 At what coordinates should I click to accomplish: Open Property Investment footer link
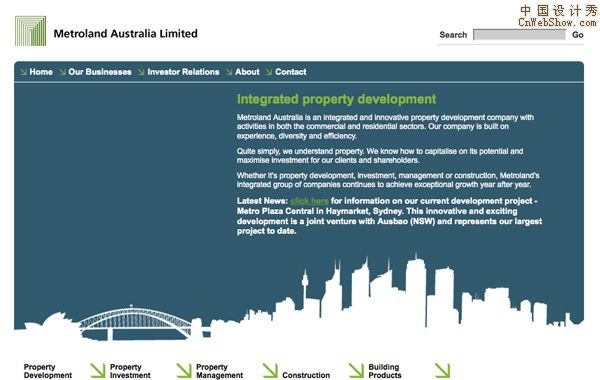click(x=130, y=371)
